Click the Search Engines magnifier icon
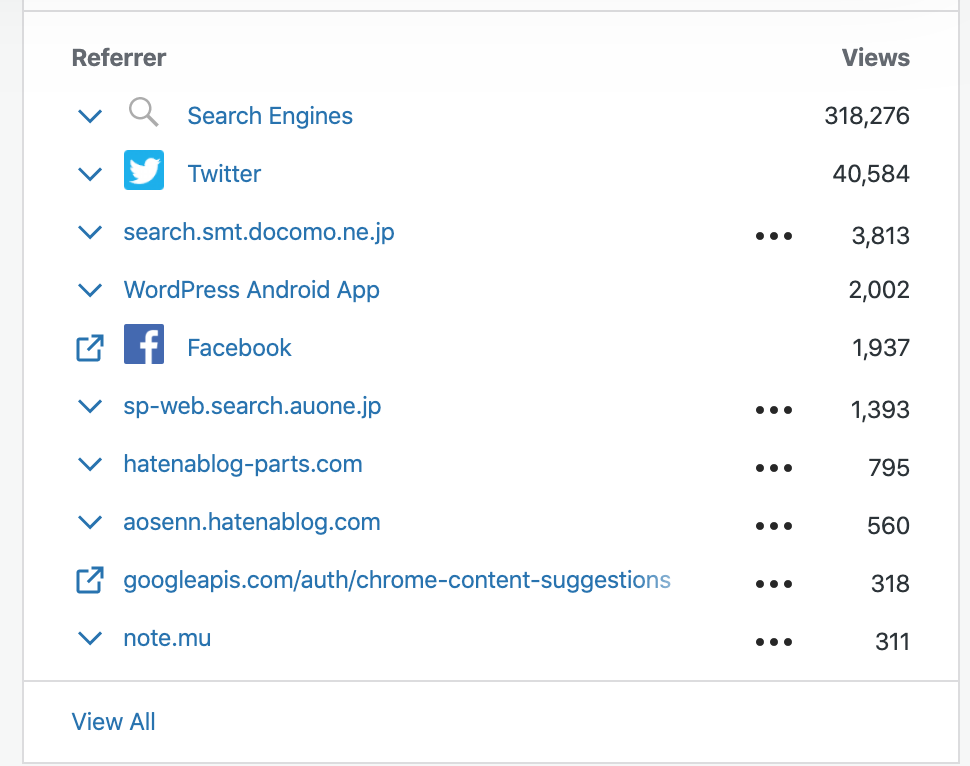This screenshot has width=970, height=766. pos(144,112)
